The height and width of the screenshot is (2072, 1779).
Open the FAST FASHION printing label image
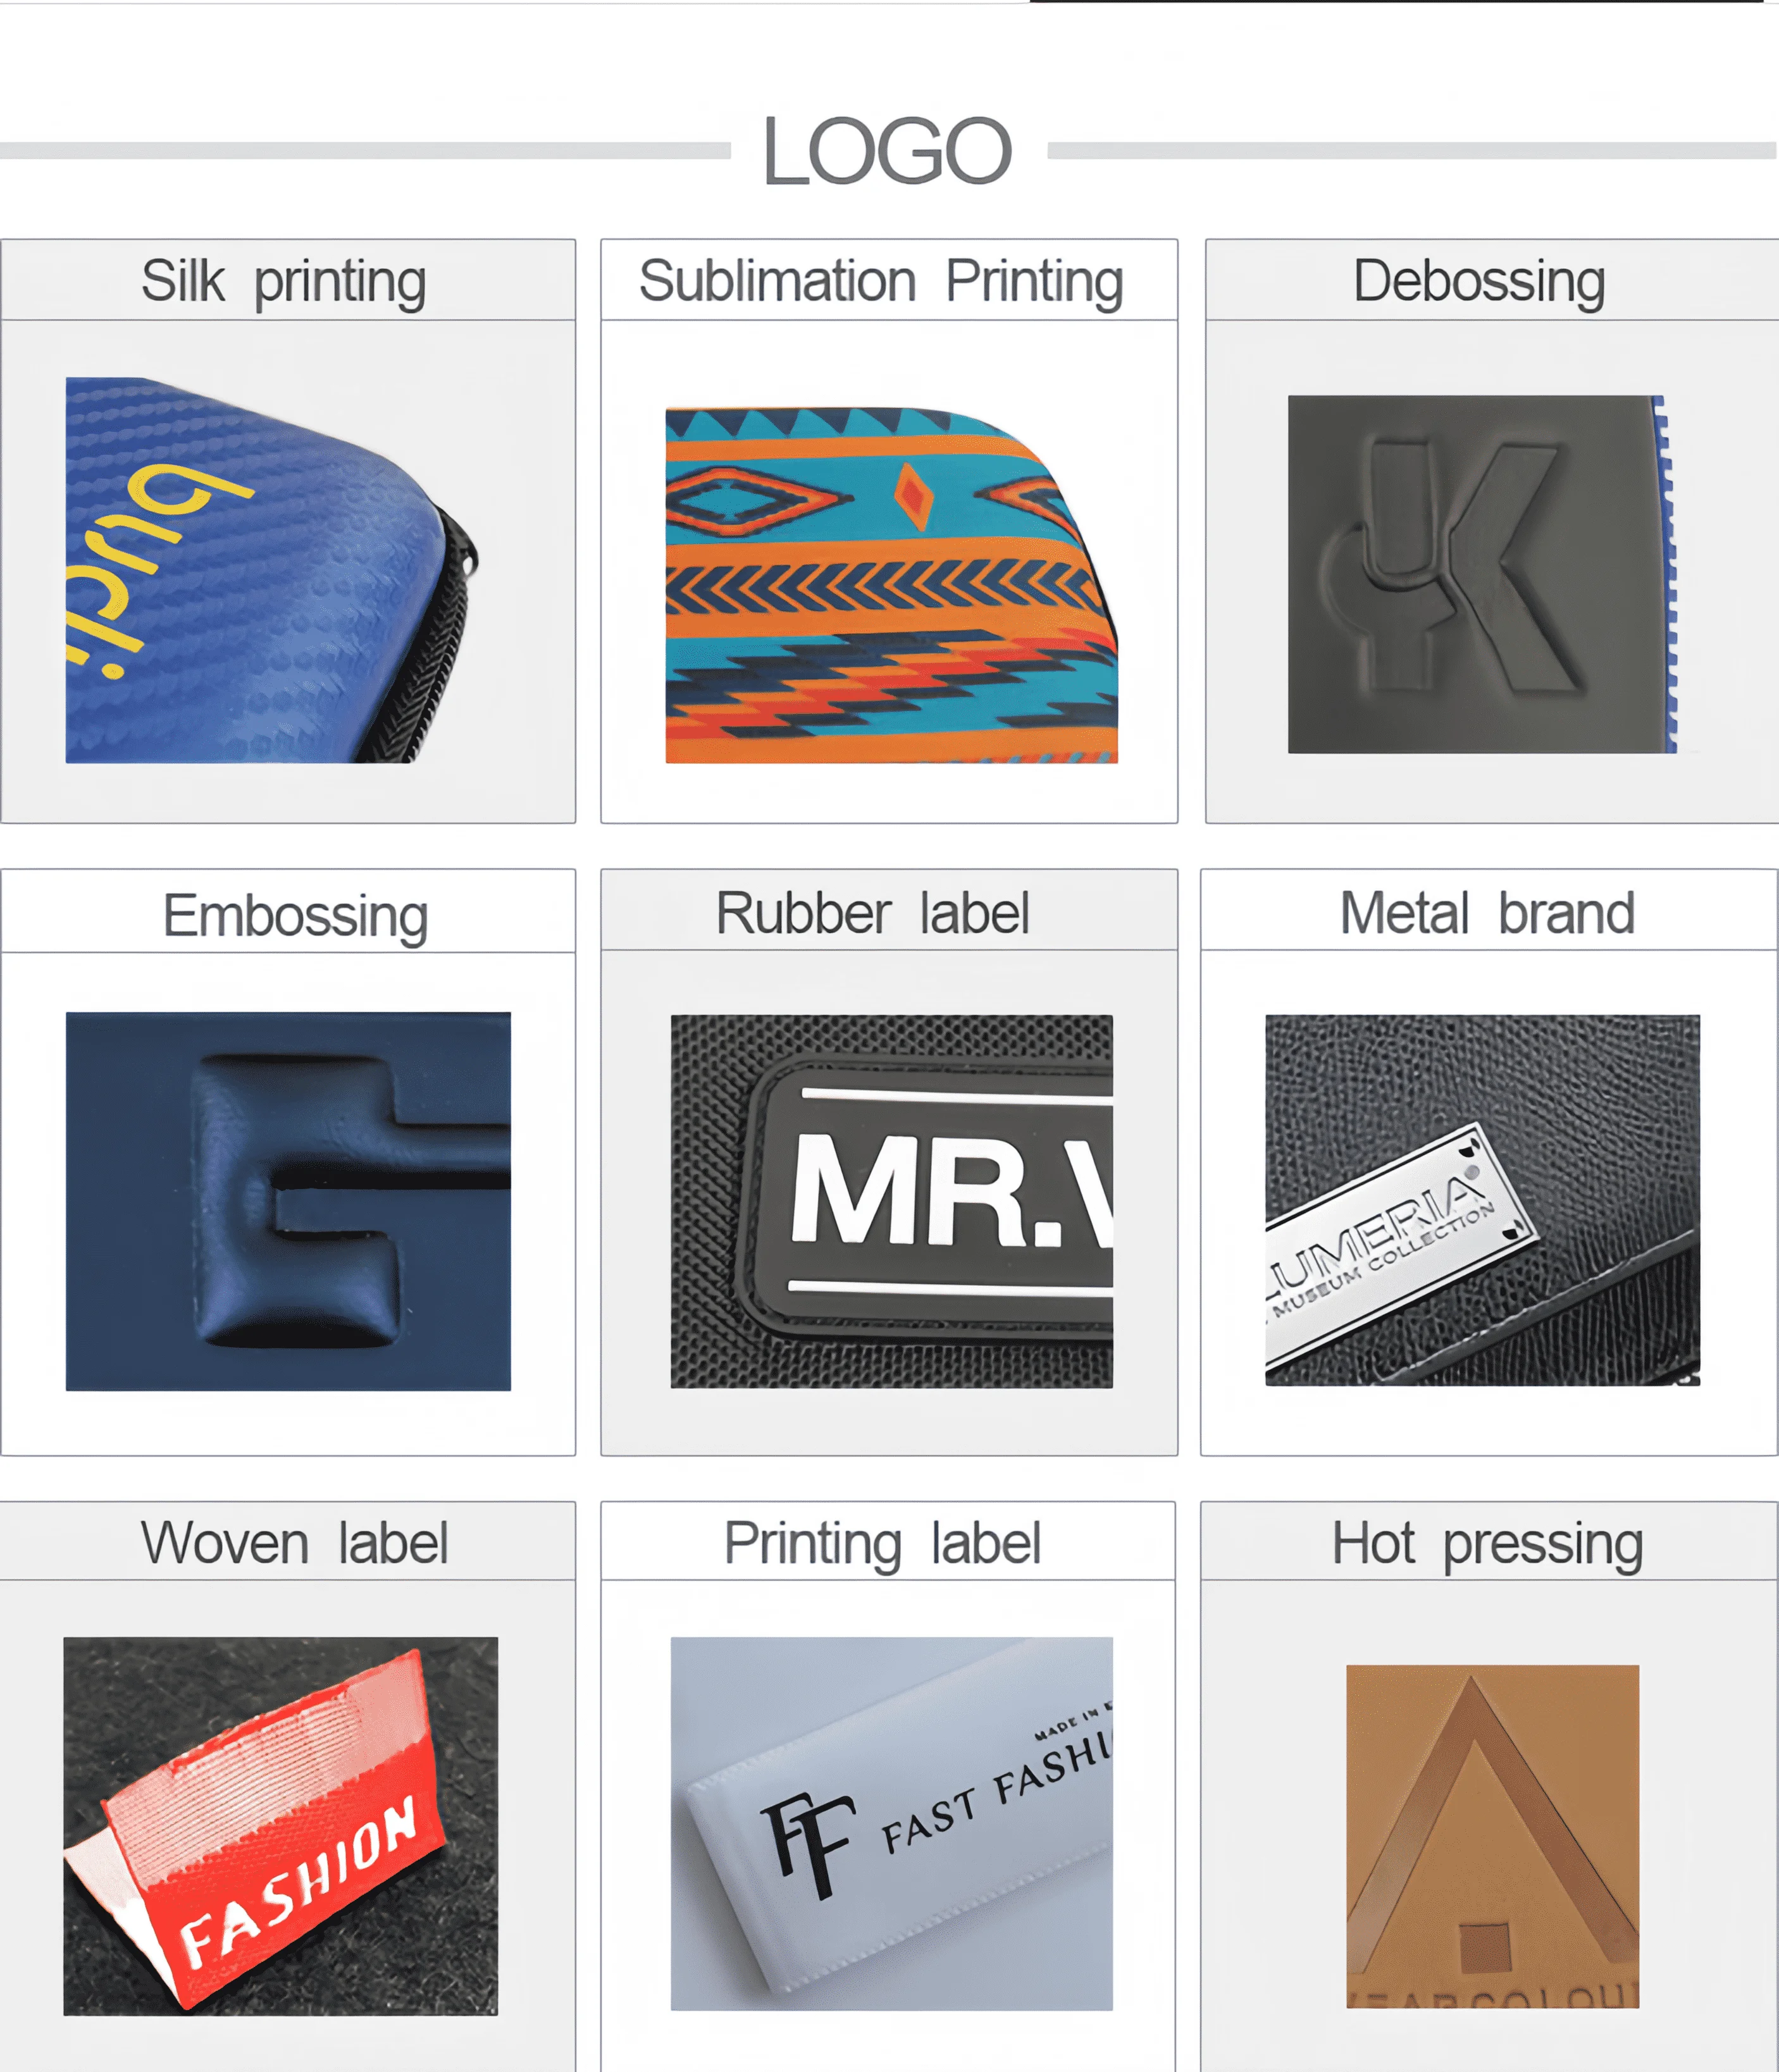coord(891,1824)
